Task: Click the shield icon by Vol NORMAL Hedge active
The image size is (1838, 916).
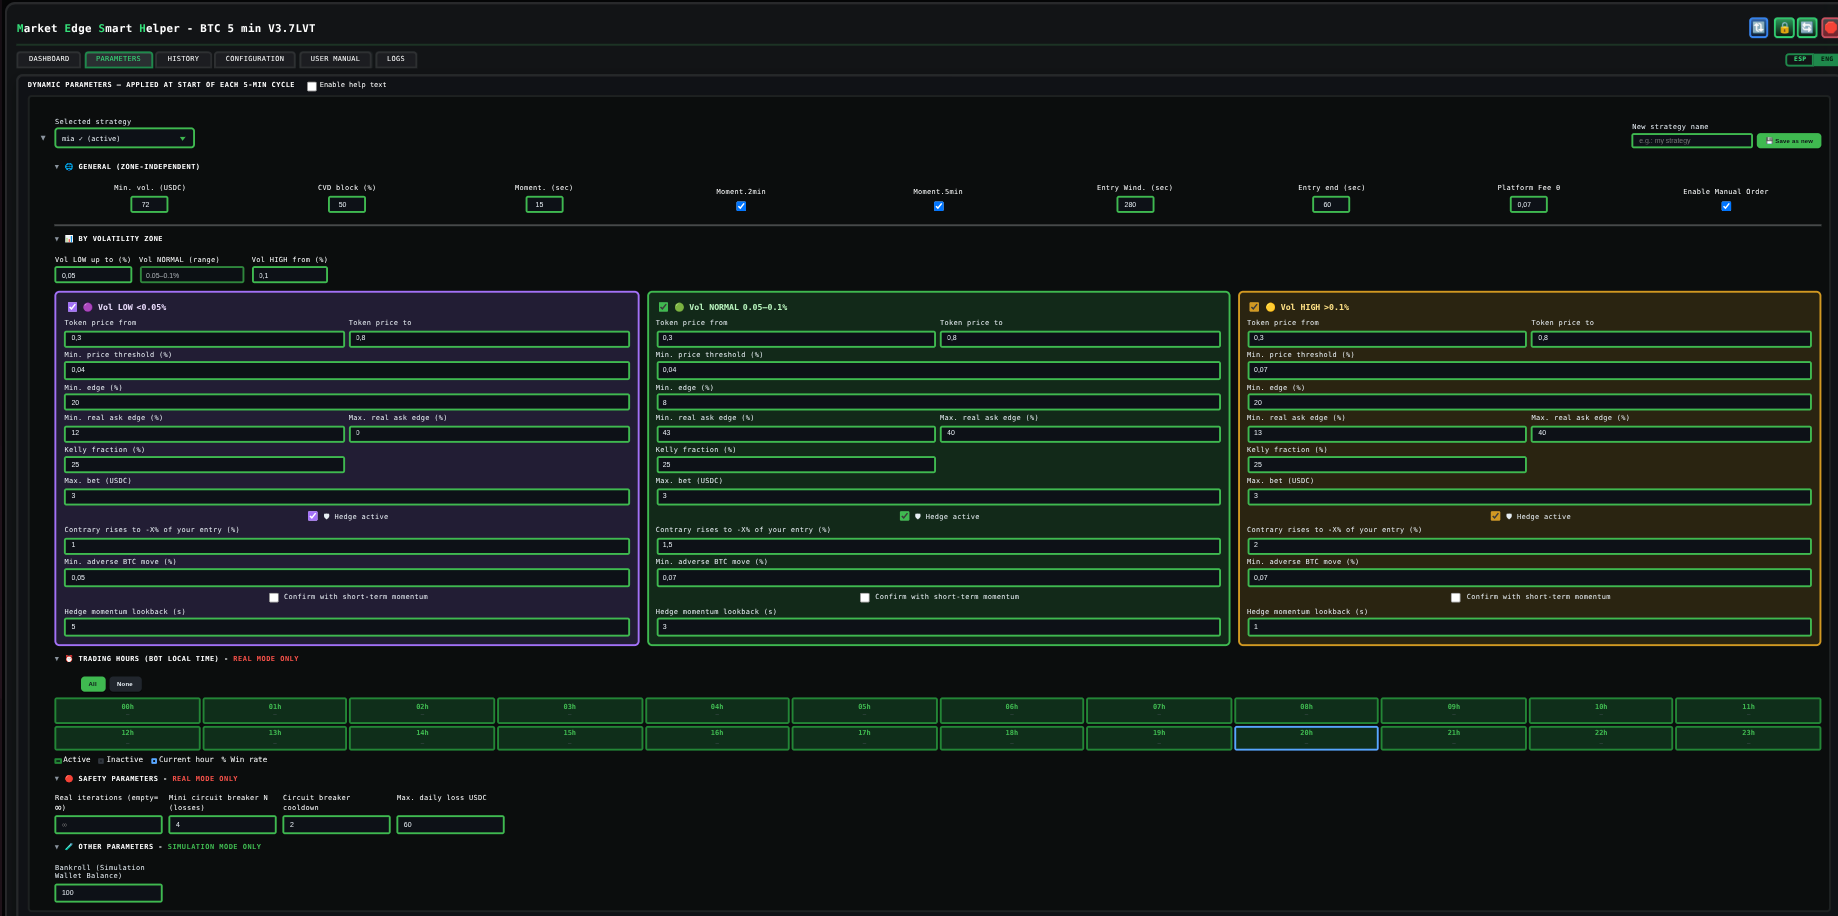Action: pos(917,517)
